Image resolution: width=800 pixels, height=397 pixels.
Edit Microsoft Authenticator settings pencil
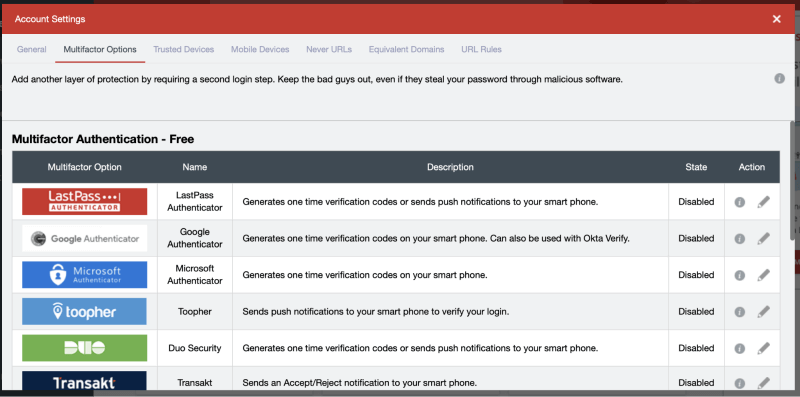[763, 275]
